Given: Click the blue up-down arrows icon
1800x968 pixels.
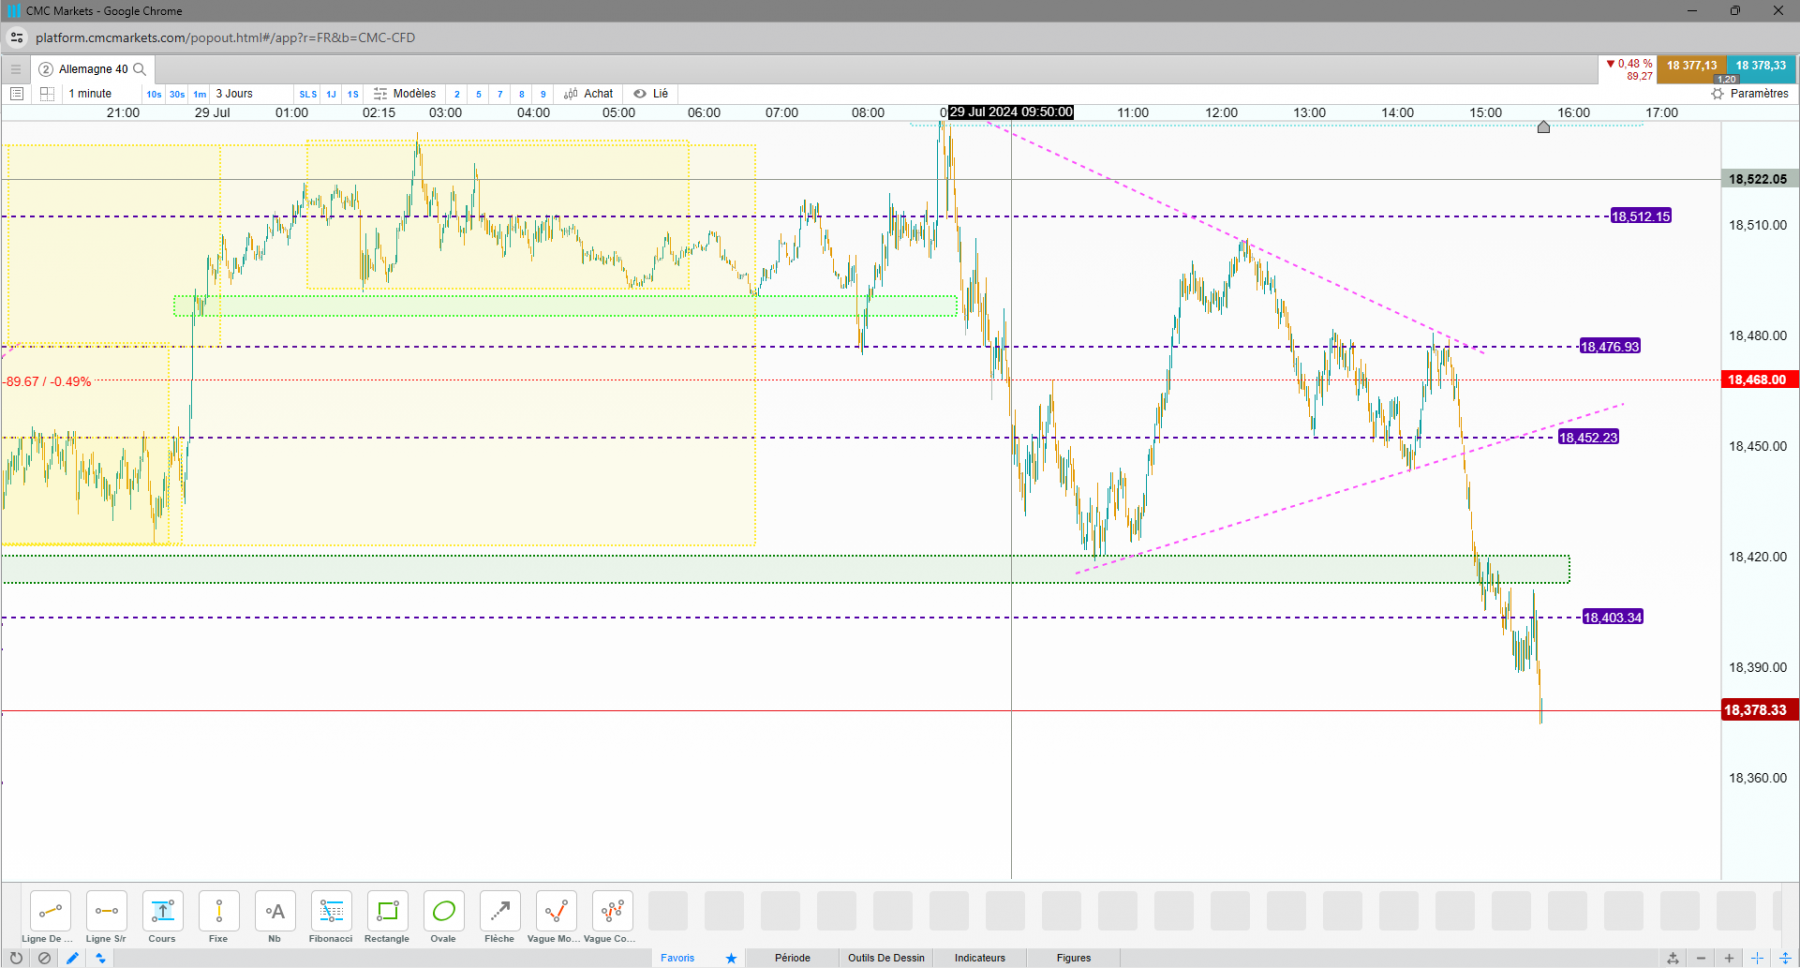Looking at the screenshot, I should (100, 958).
